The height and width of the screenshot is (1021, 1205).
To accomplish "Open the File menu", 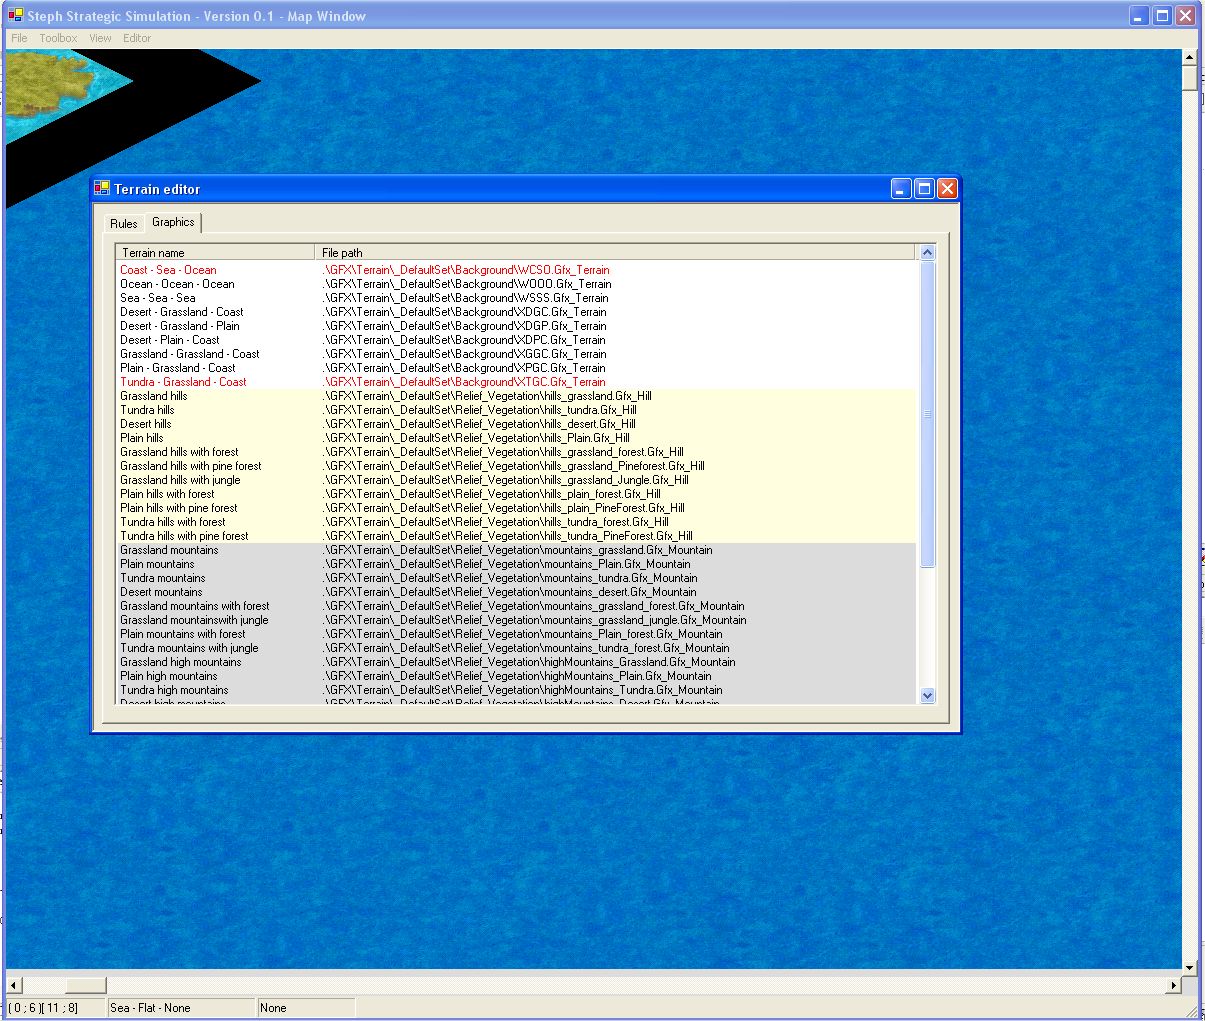I will 19,38.
